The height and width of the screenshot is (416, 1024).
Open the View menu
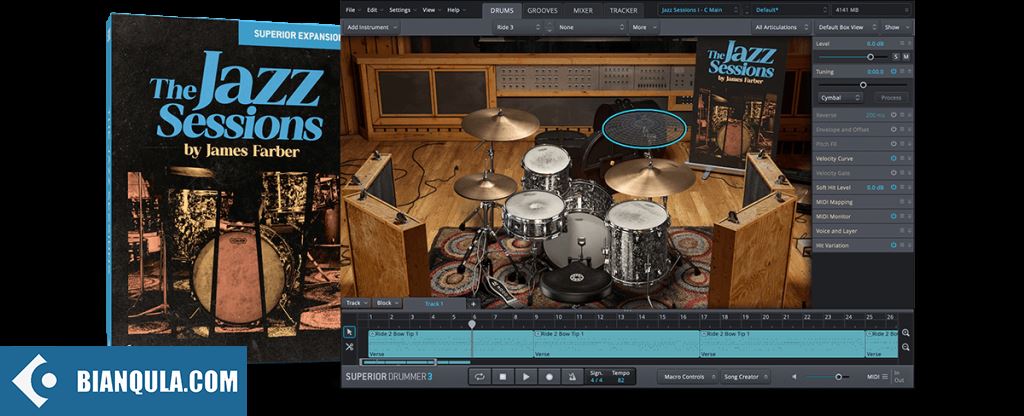coord(430,10)
